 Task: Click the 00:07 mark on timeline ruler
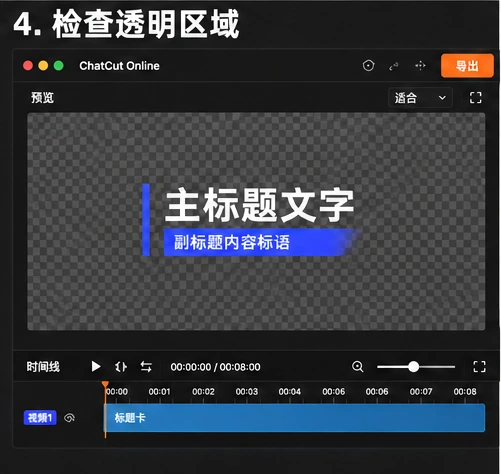[x=421, y=391]
